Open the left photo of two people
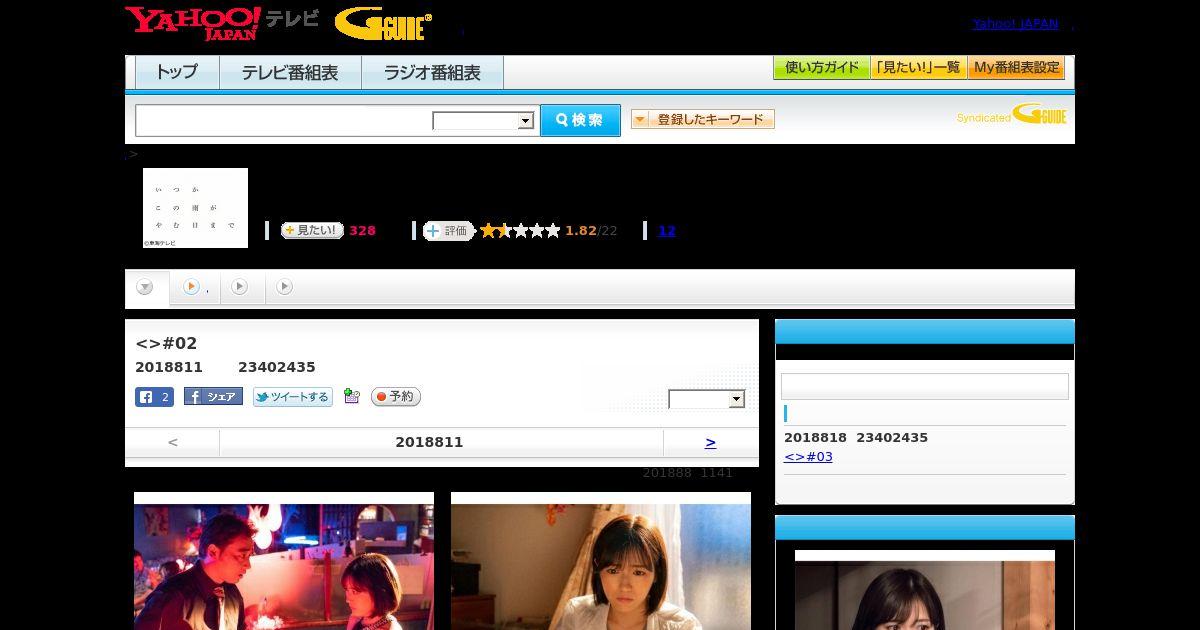Viewport: 1200px width, 630px height. coord(284,566)
